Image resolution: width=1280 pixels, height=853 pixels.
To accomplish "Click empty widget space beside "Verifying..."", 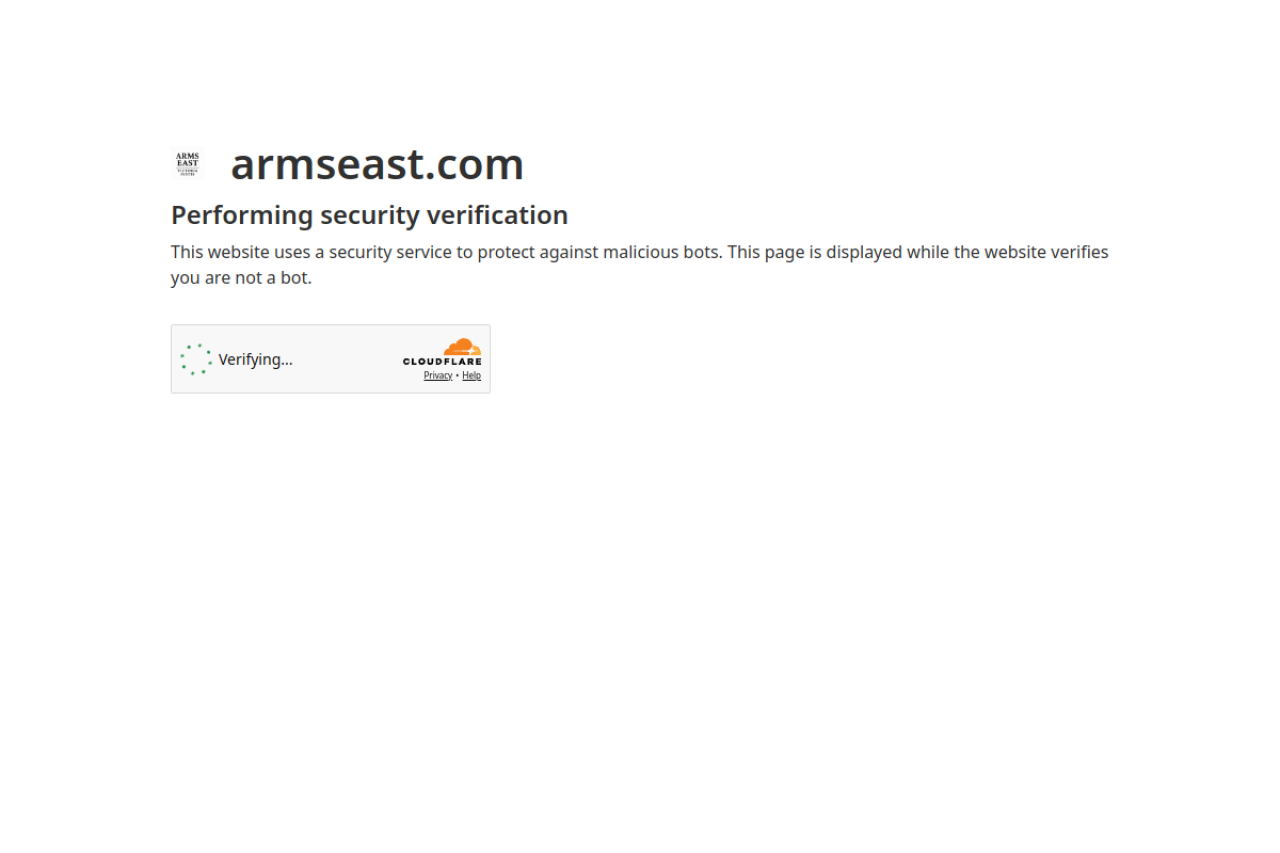I will (345, 359).
